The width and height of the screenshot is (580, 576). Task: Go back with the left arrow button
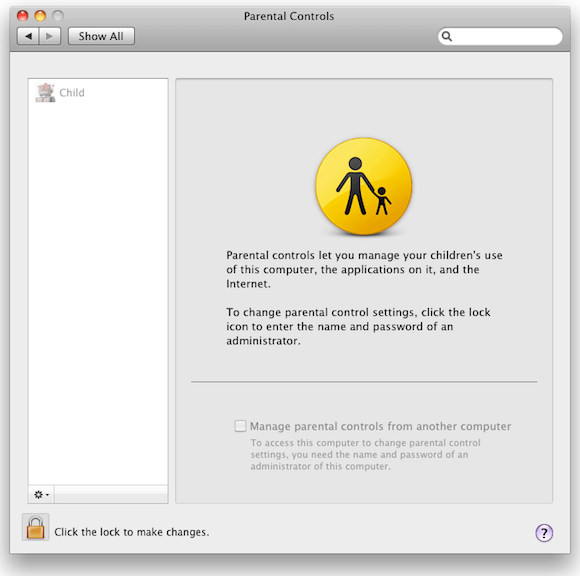point(28,36)
